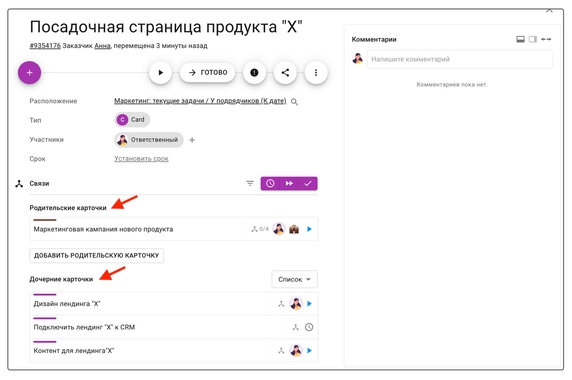
Task: Switch comments panel to bottom layout icon
Action: coord(521,39)
